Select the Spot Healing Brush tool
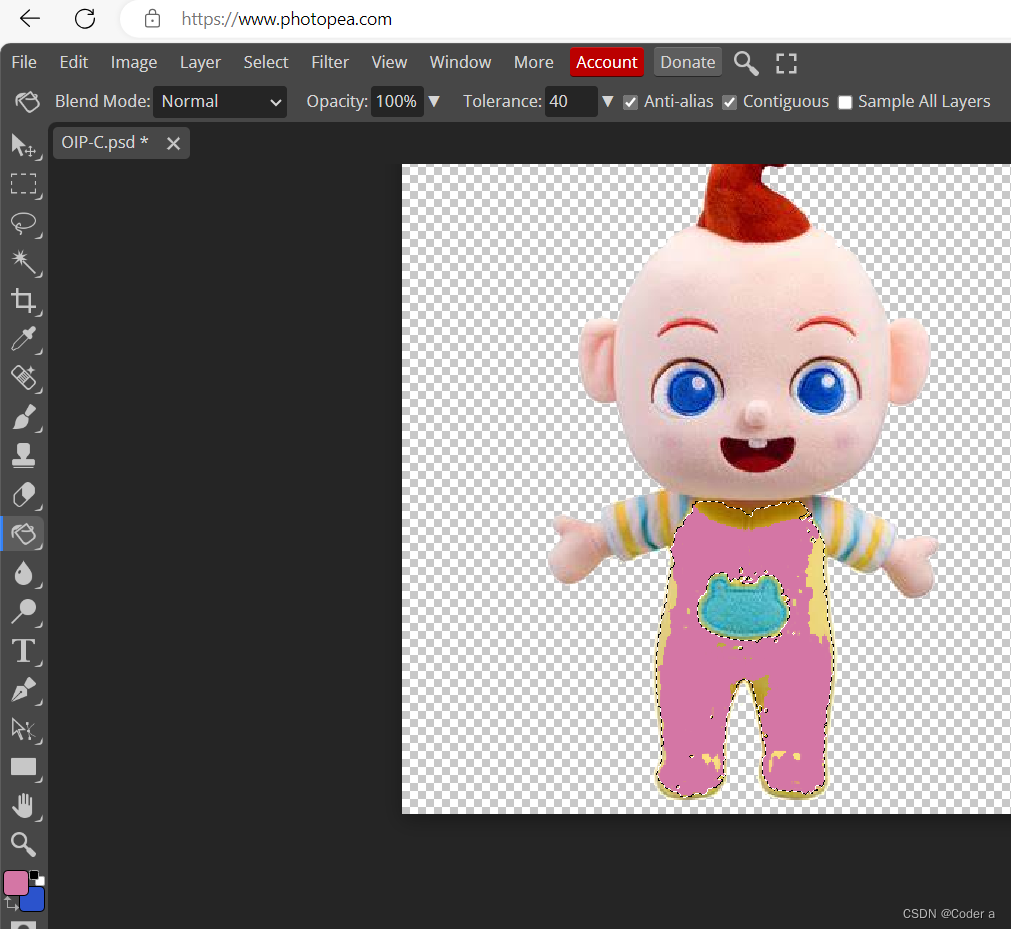Image resolution: width=1011 pixels, height=929 pixels. click(x=24, y=378)
